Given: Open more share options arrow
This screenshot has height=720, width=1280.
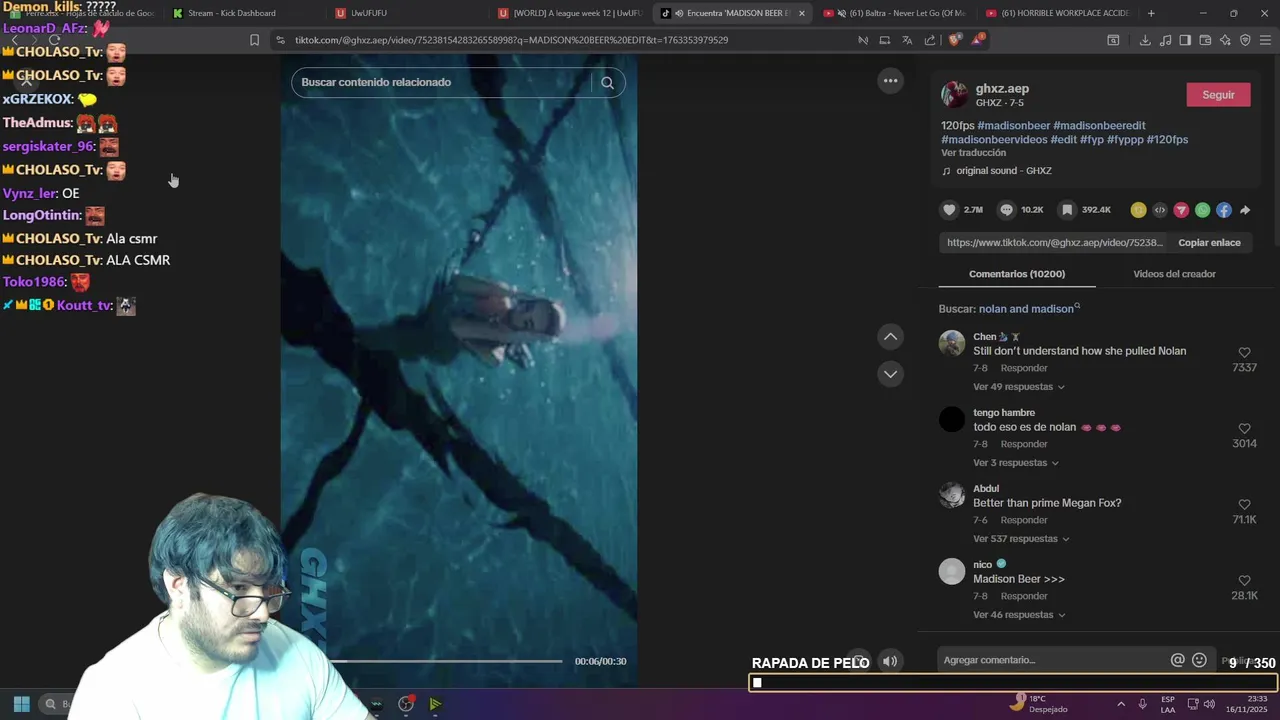Looking at the screenshot, I should click(x=1245, y=210).
